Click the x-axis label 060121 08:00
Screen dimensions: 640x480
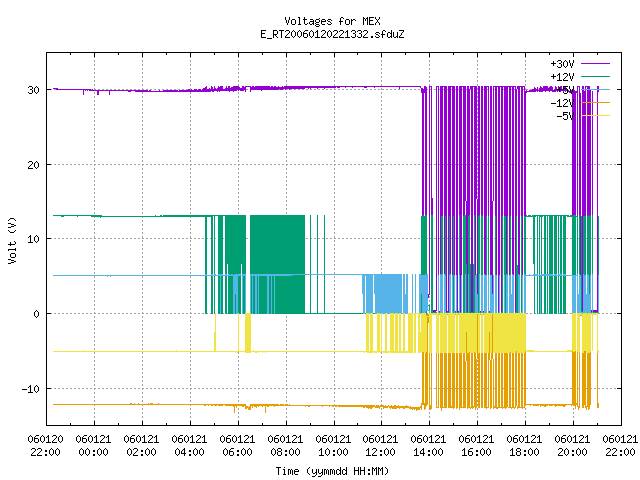(x=285, y=446)
